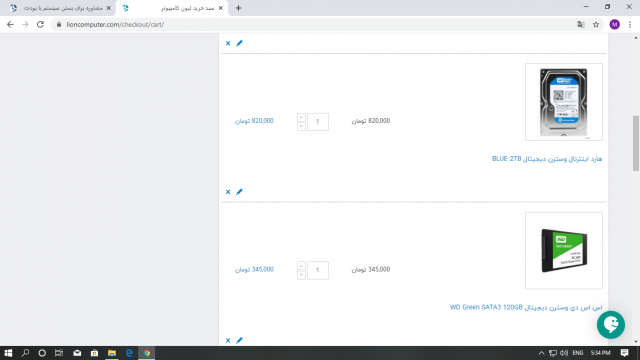Viewport: 640px width, 360px height.
Task: Show hidden system tray icons
Action: [x=541, y=353]
